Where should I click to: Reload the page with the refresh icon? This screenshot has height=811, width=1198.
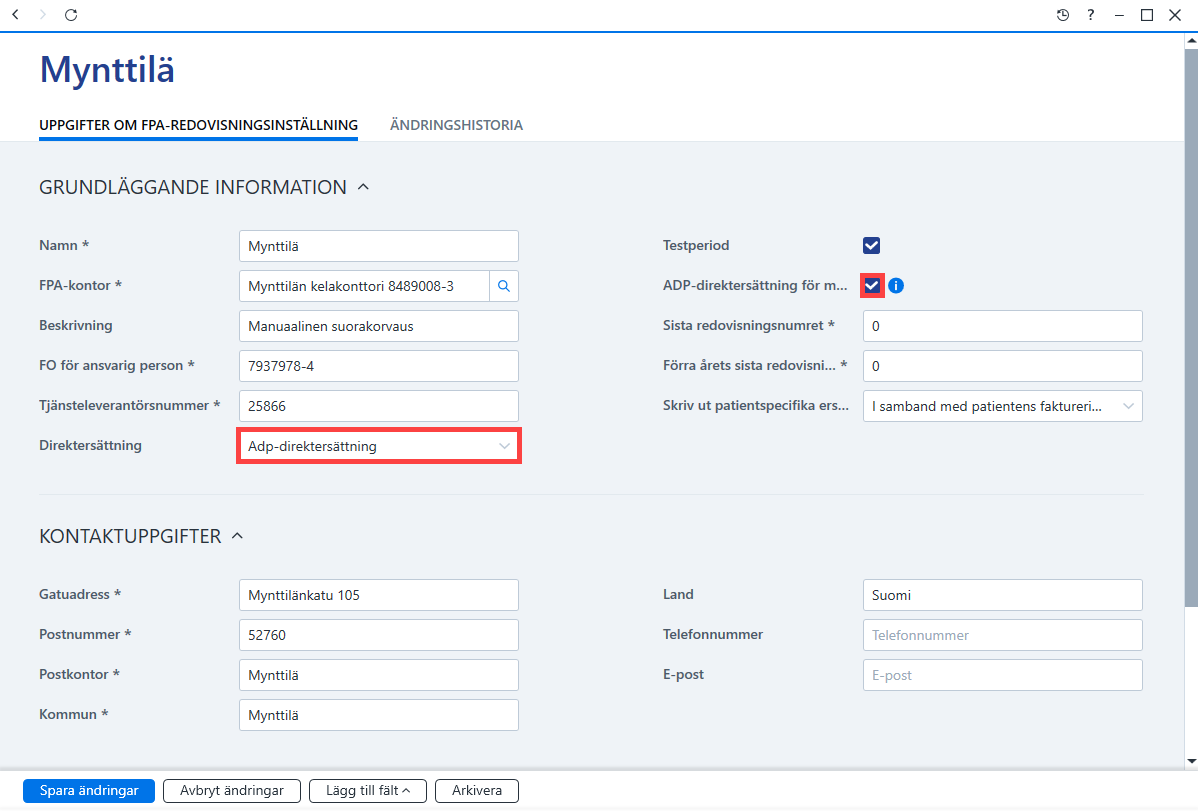[71, 15]
